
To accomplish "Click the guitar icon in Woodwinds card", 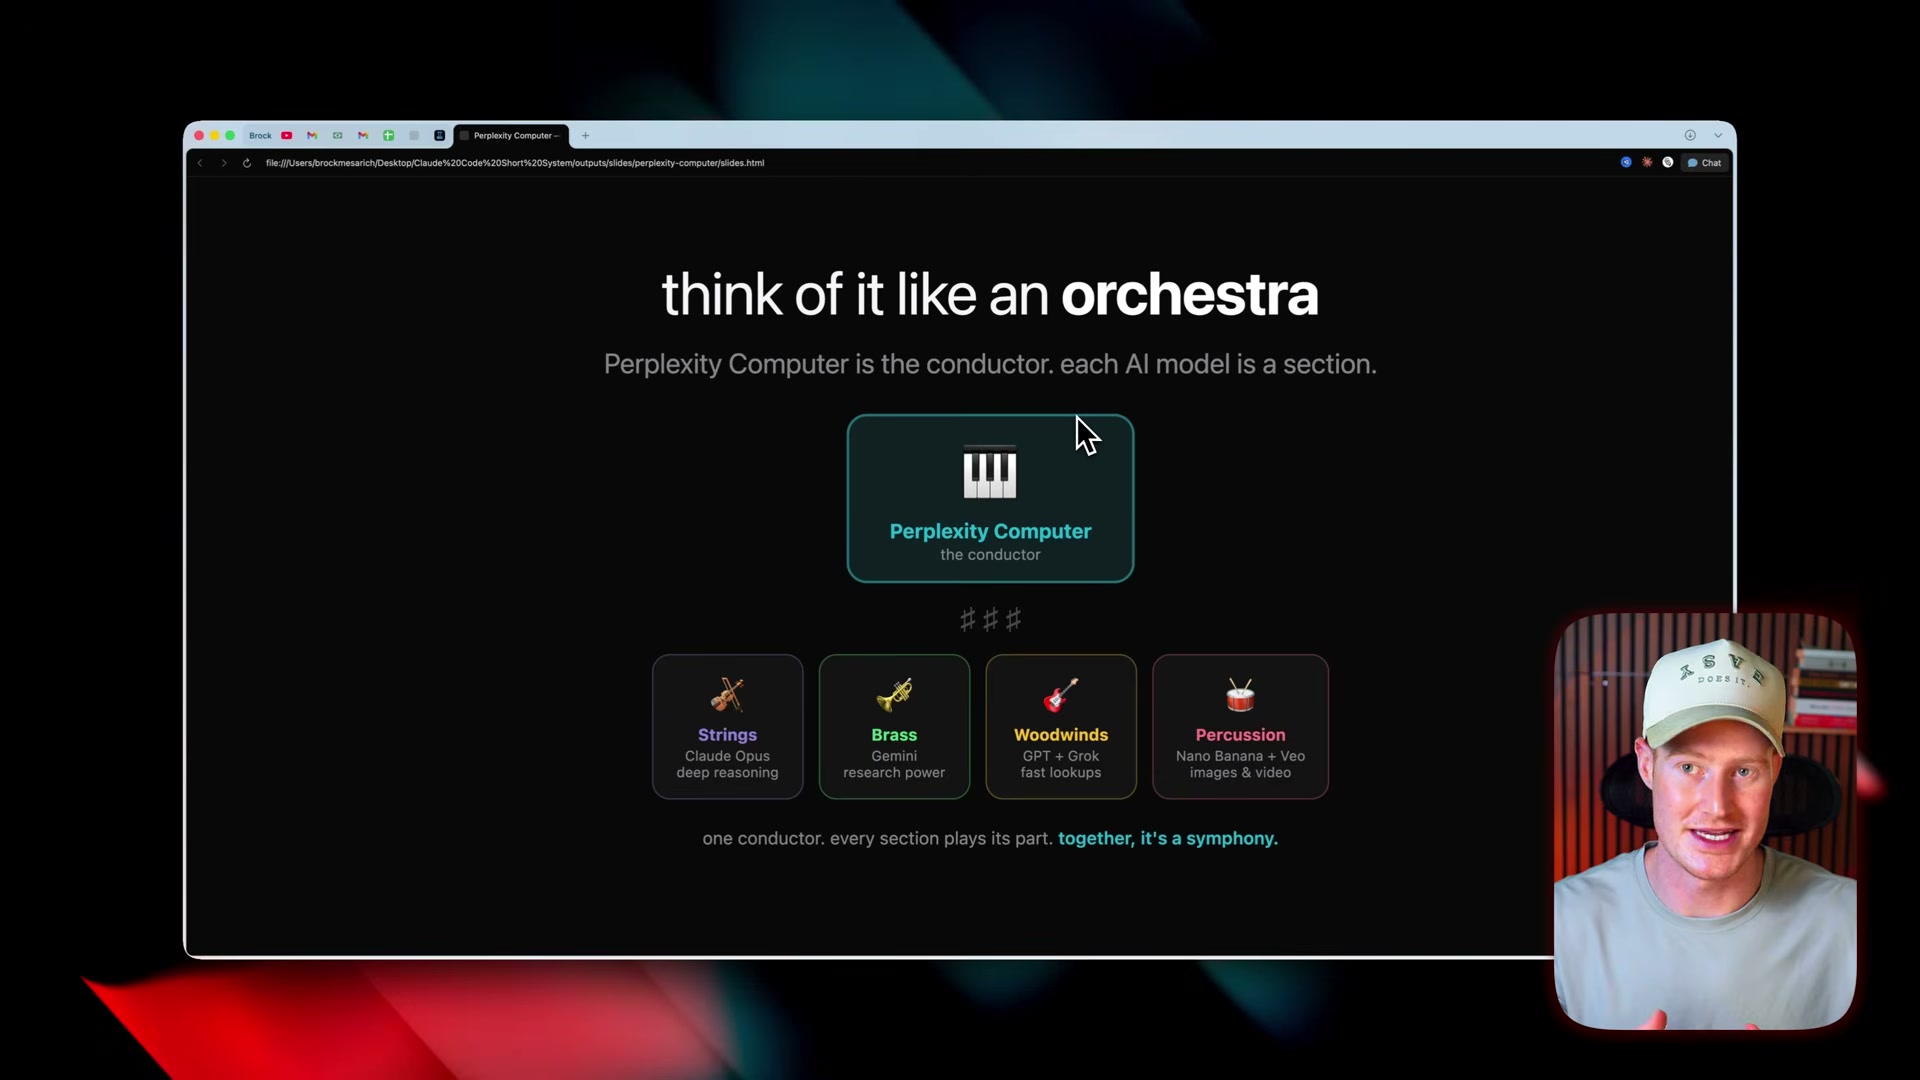I will (x=1061, y=695).
